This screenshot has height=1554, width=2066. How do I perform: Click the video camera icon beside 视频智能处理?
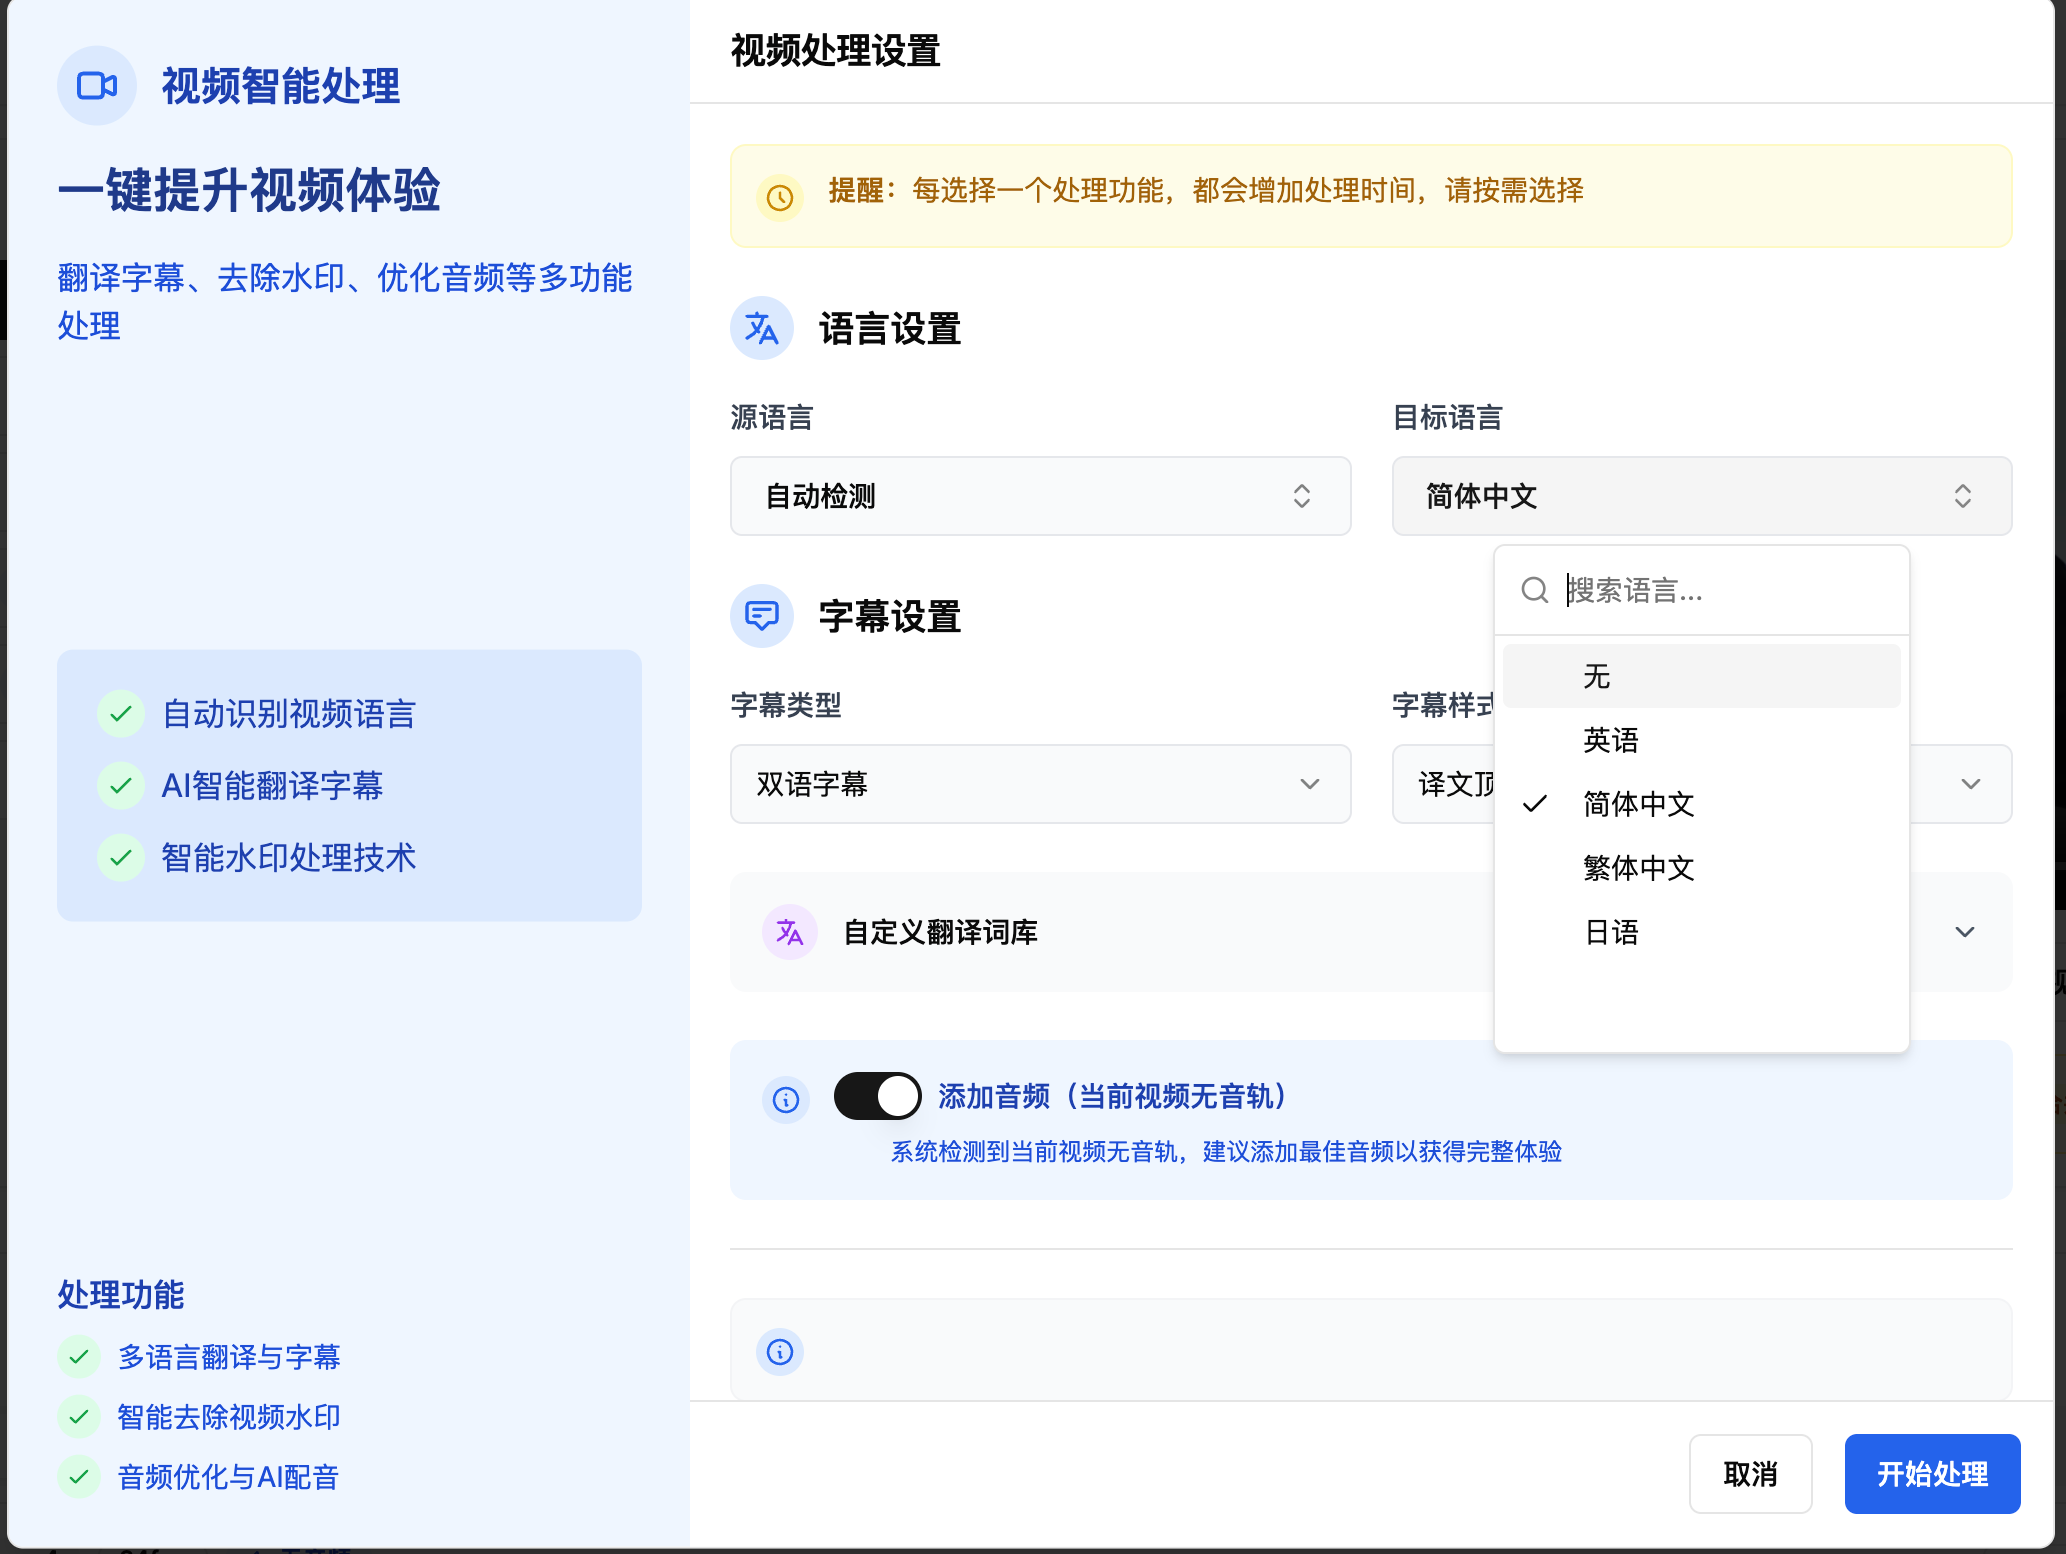96,86
